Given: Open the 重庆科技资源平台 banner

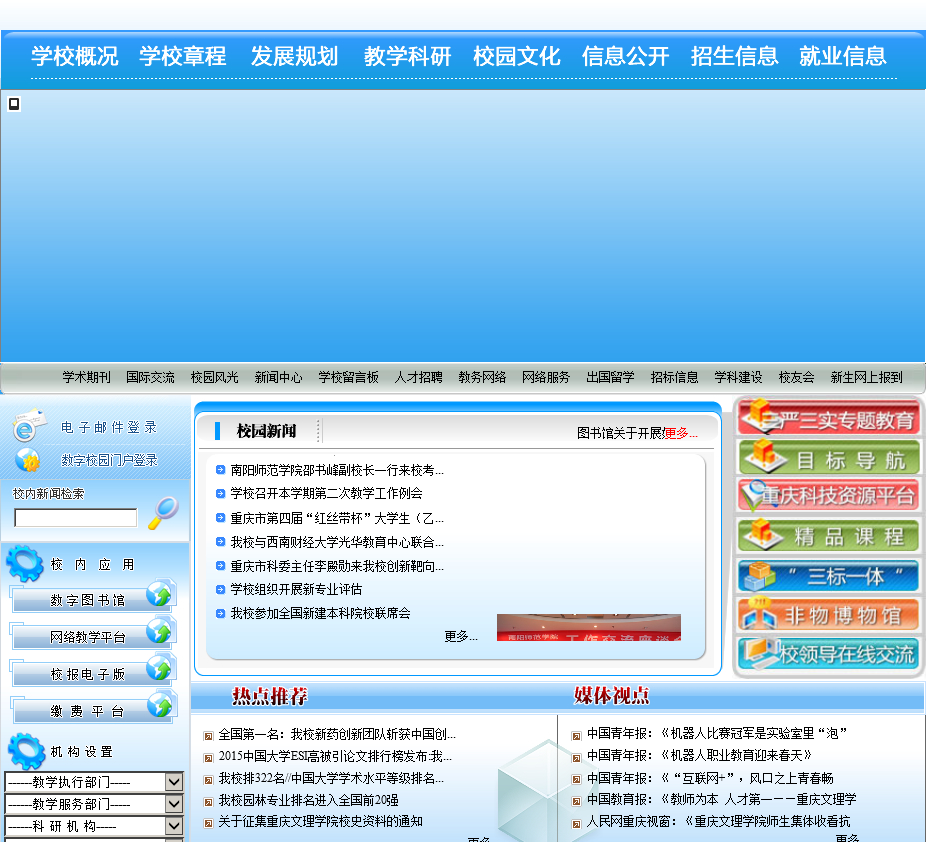Looking at the screenshot, I should point(829,495).
